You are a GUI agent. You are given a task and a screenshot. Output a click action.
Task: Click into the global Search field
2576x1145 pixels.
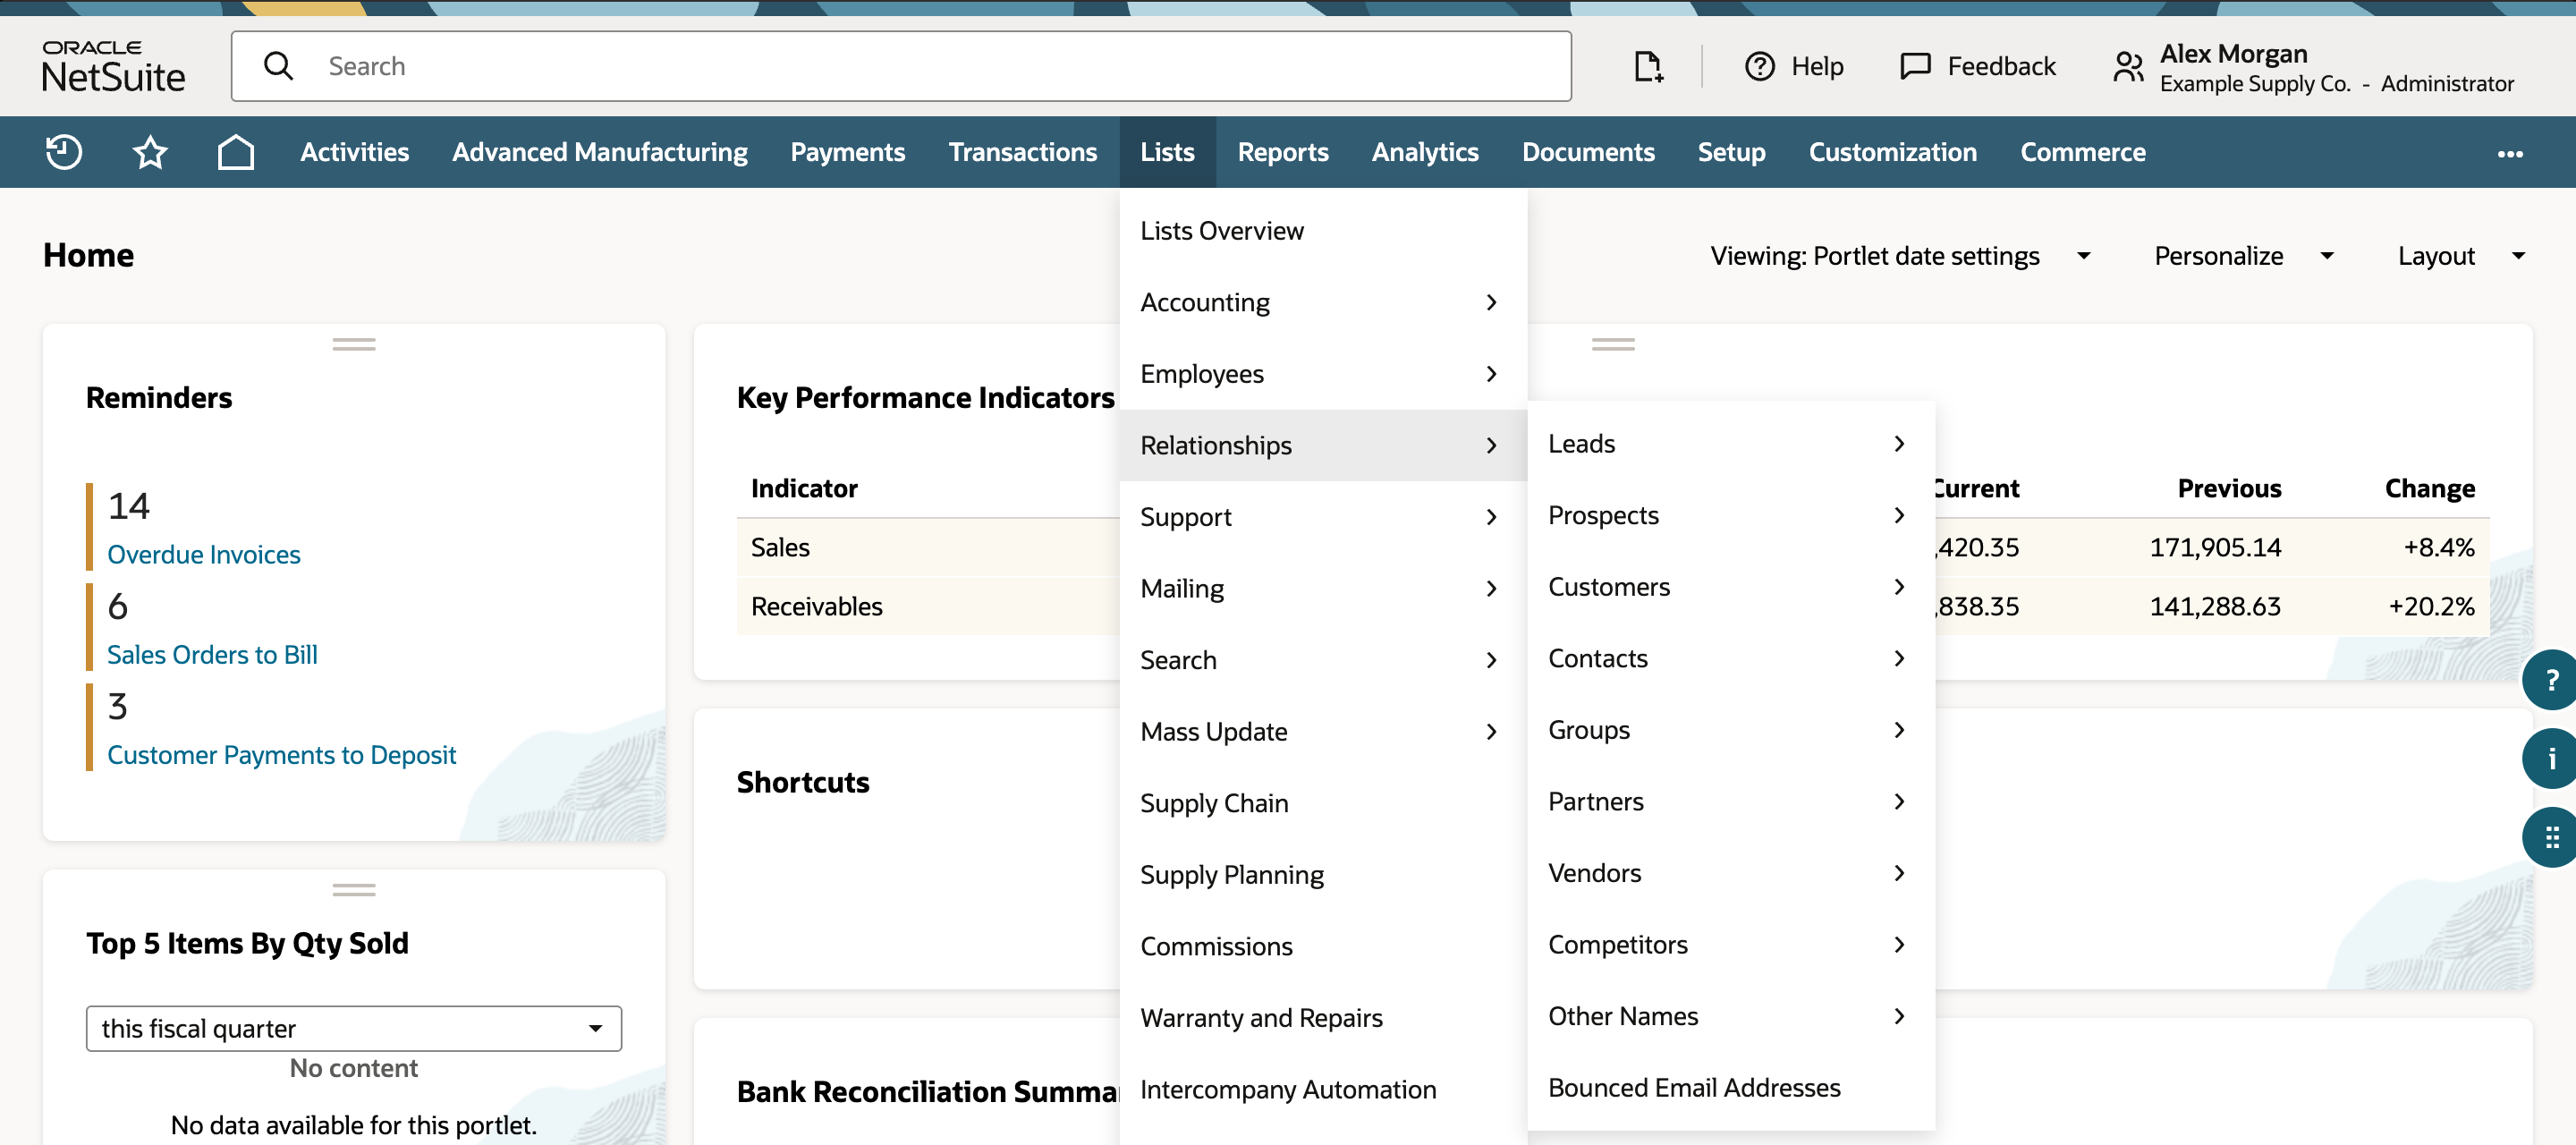(901, 66)
